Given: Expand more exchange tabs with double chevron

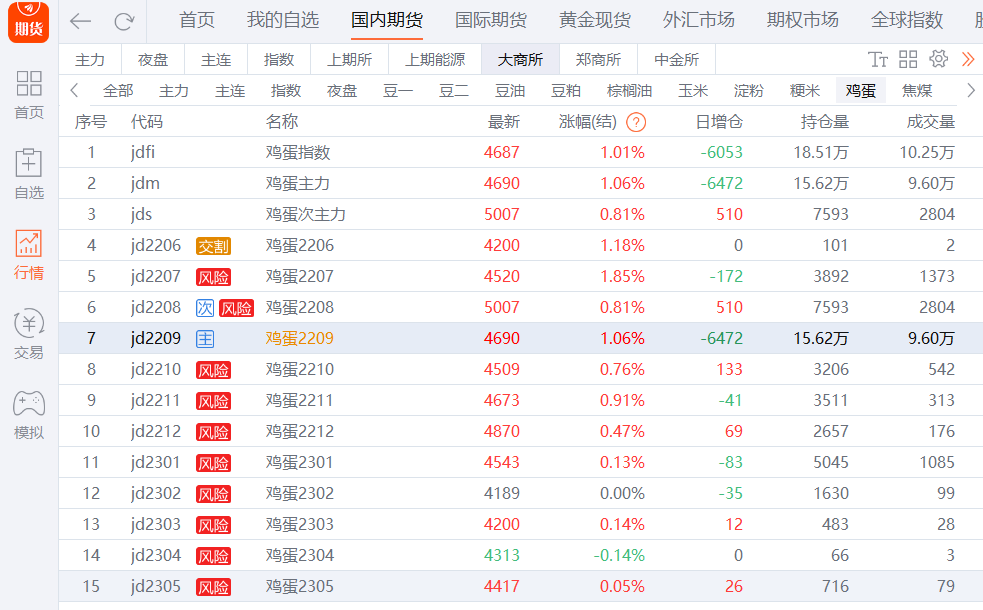Looking at the screenshot, I should point(967,59).
